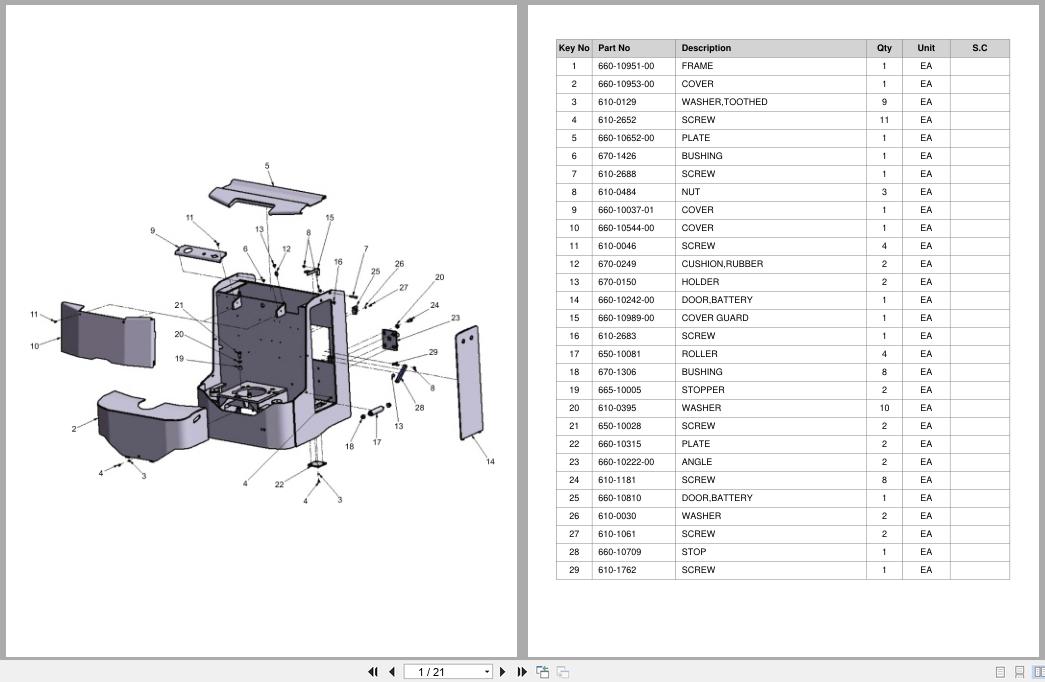The width and height of the screenshot is (1045, 682).
Task: Switch to single page view
Action: [x=1000, y=672]
